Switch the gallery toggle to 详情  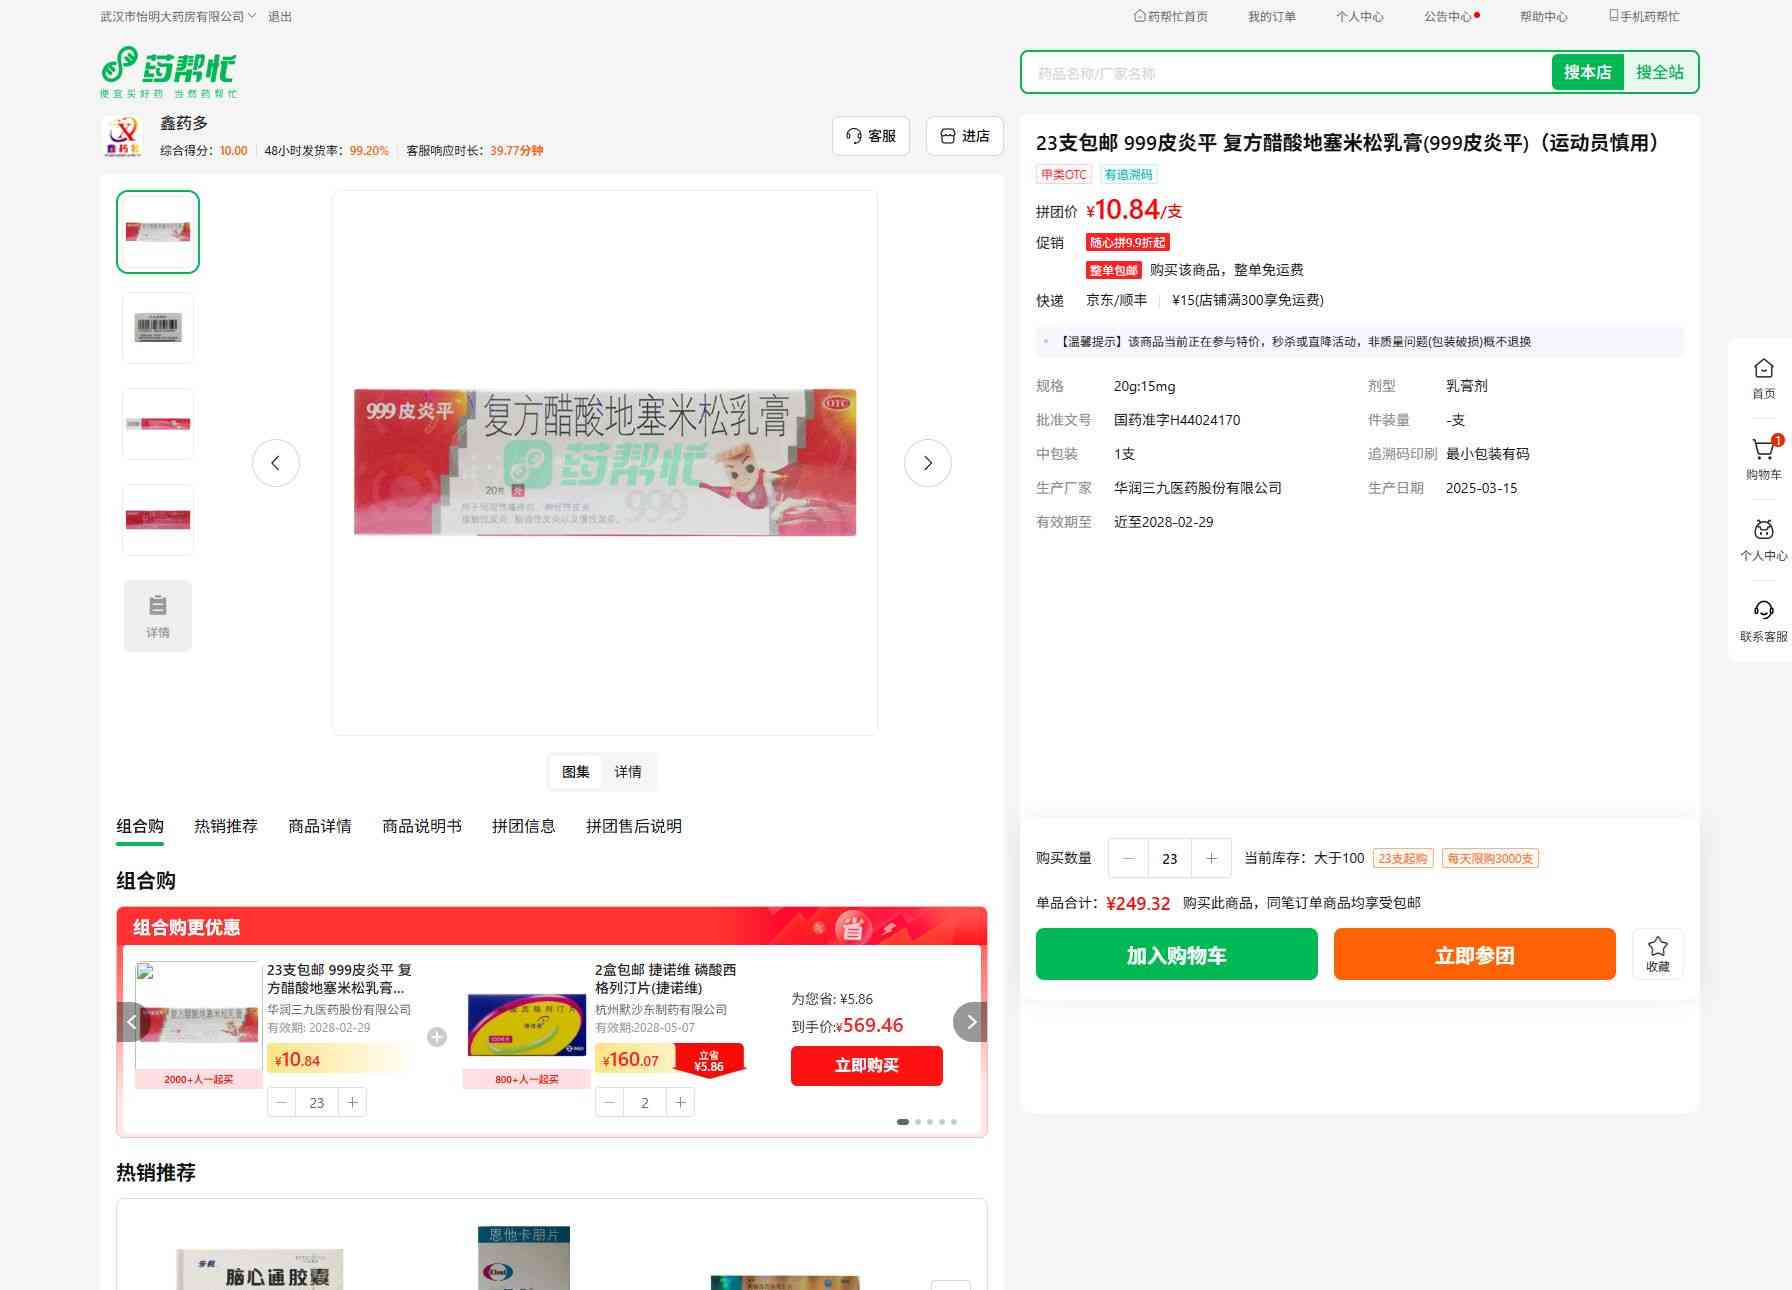point(628,772)
